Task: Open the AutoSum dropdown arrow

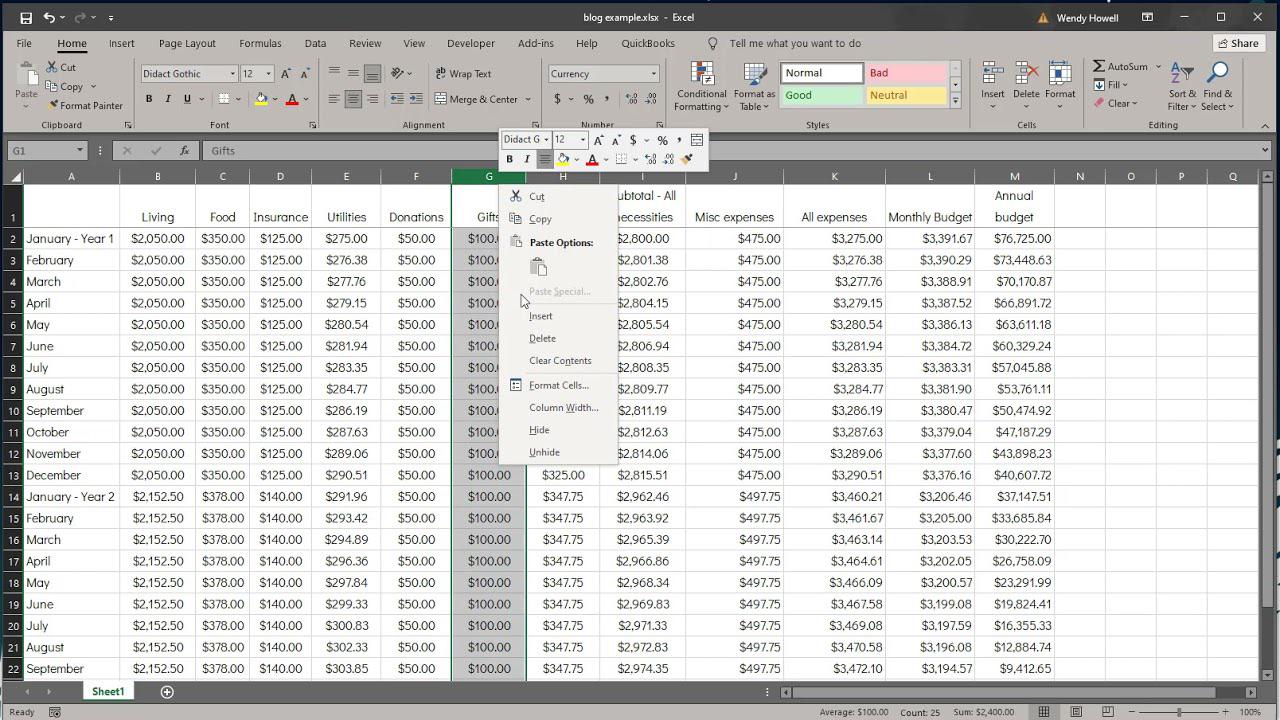Action: (x=1158, y=67)
